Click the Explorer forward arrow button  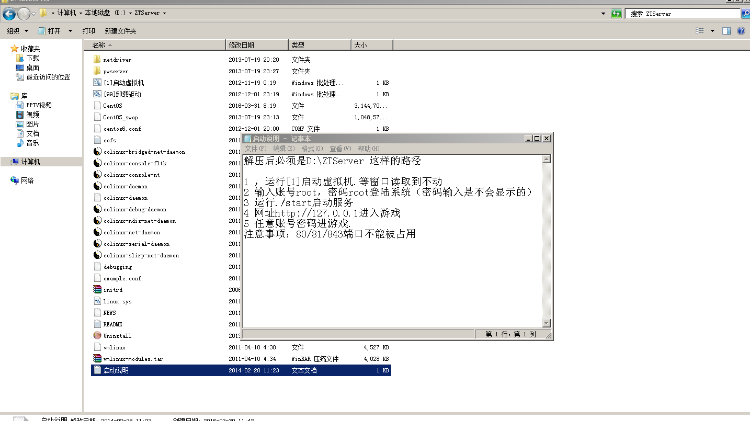tap(23, 14)
